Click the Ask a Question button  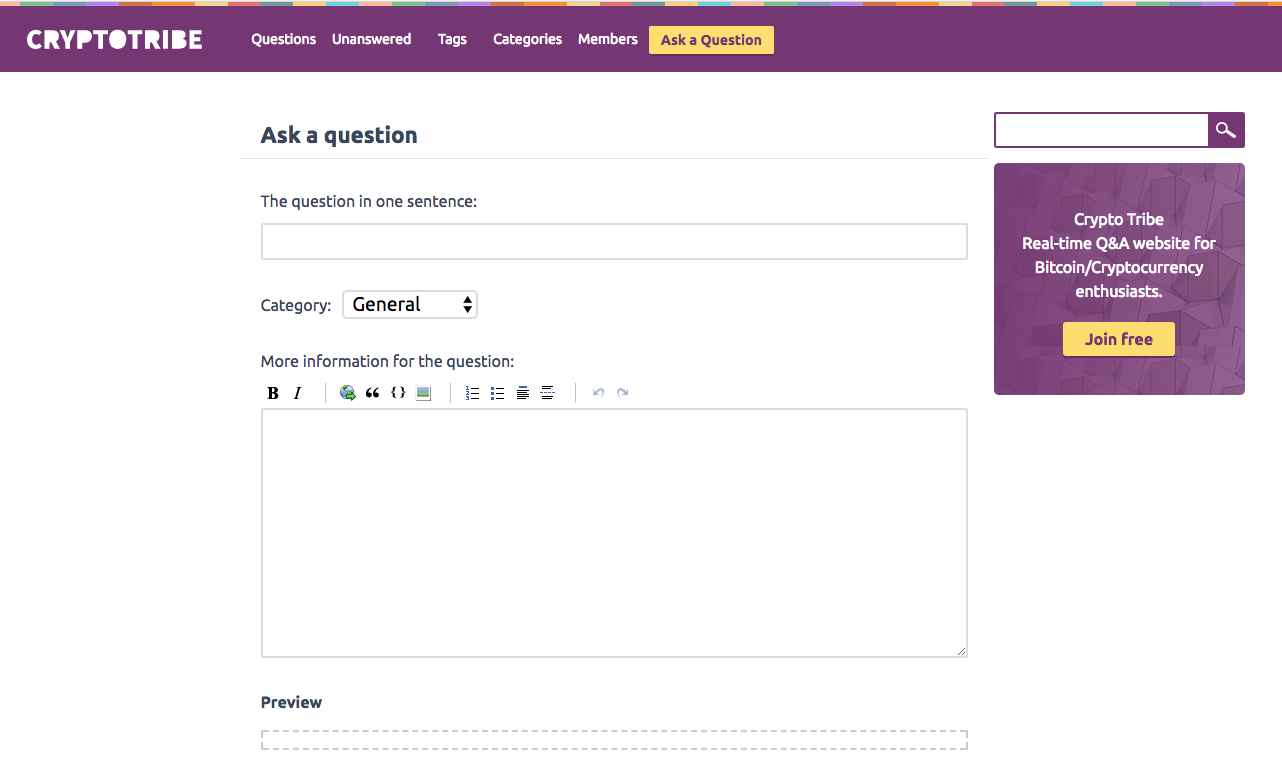tap(711, 40)
